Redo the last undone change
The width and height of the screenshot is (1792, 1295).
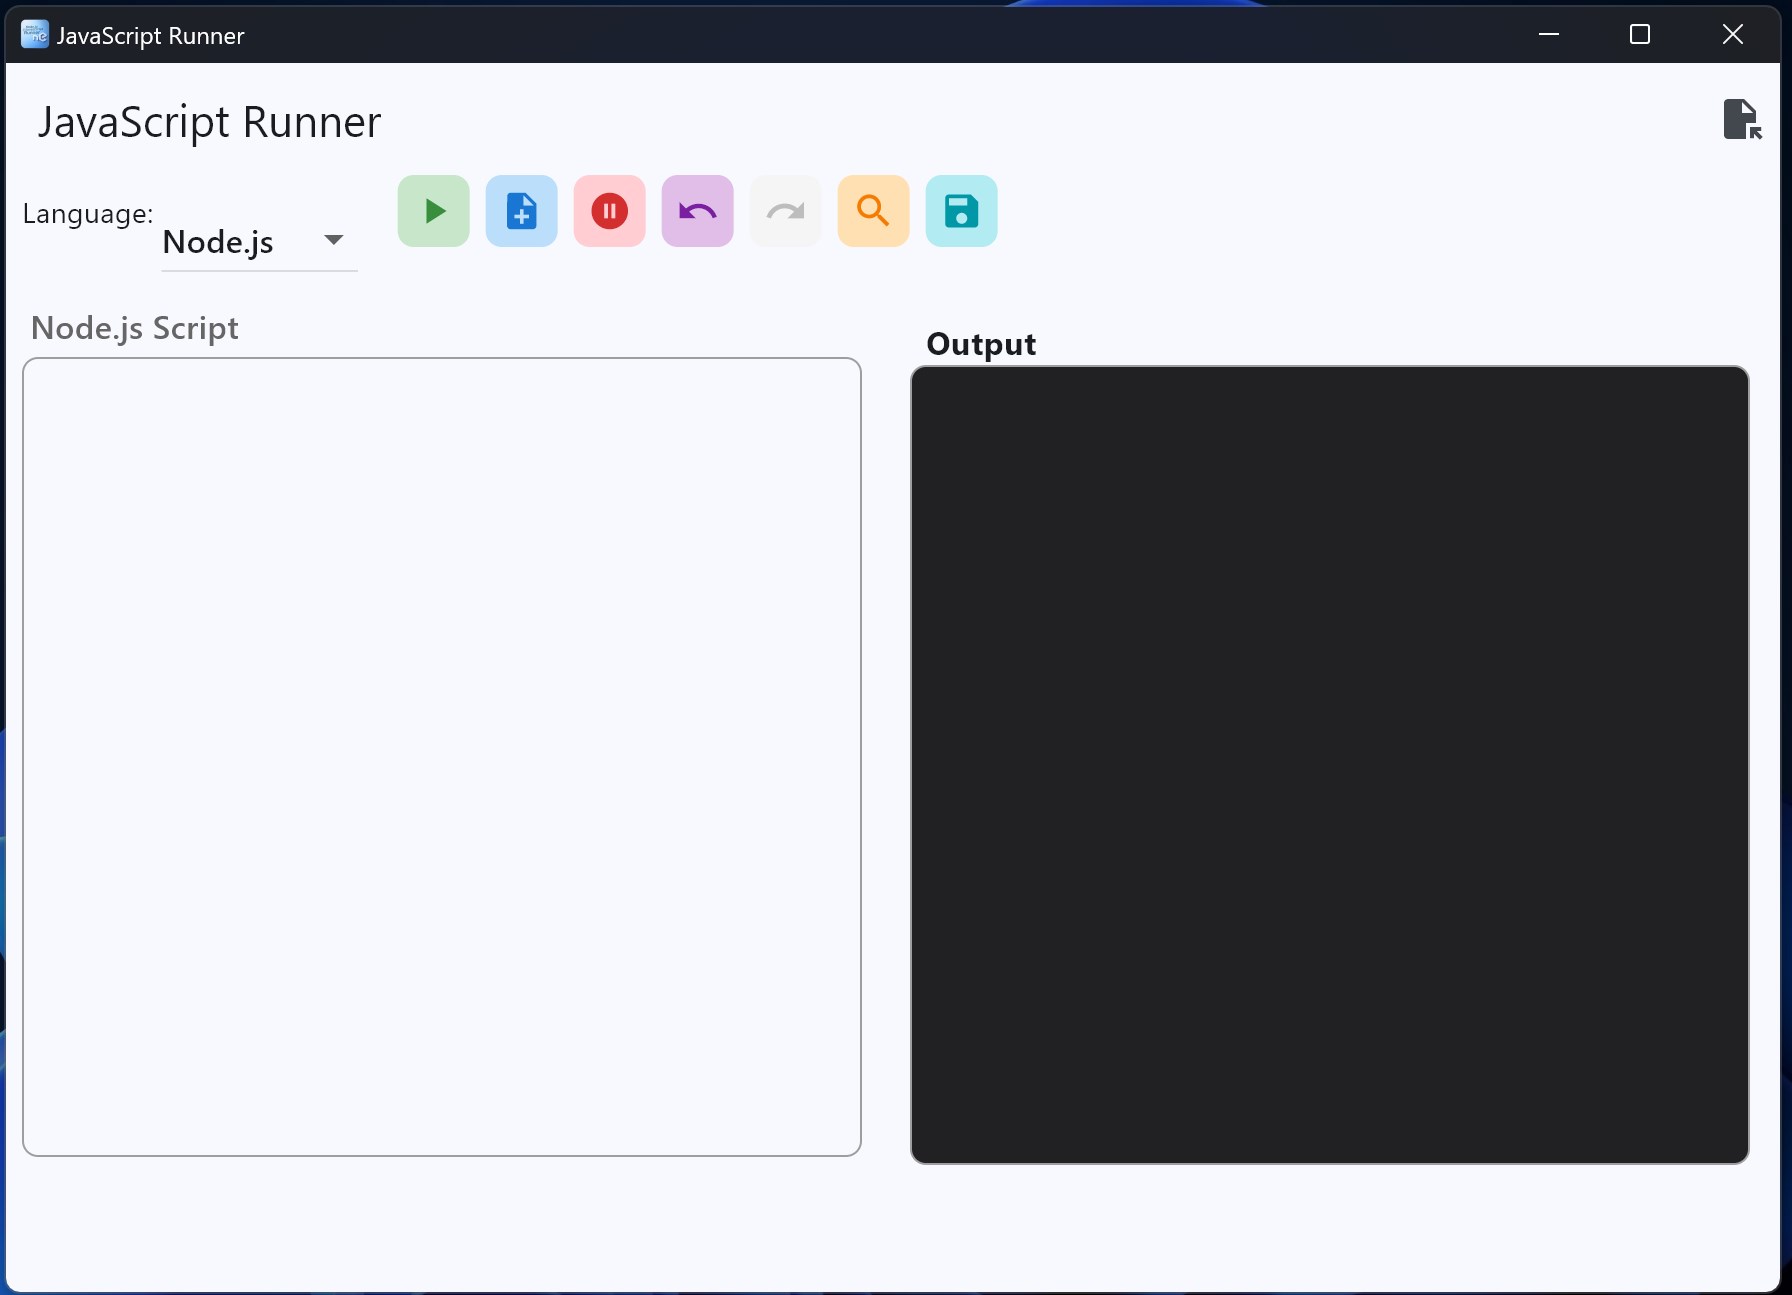785,211
